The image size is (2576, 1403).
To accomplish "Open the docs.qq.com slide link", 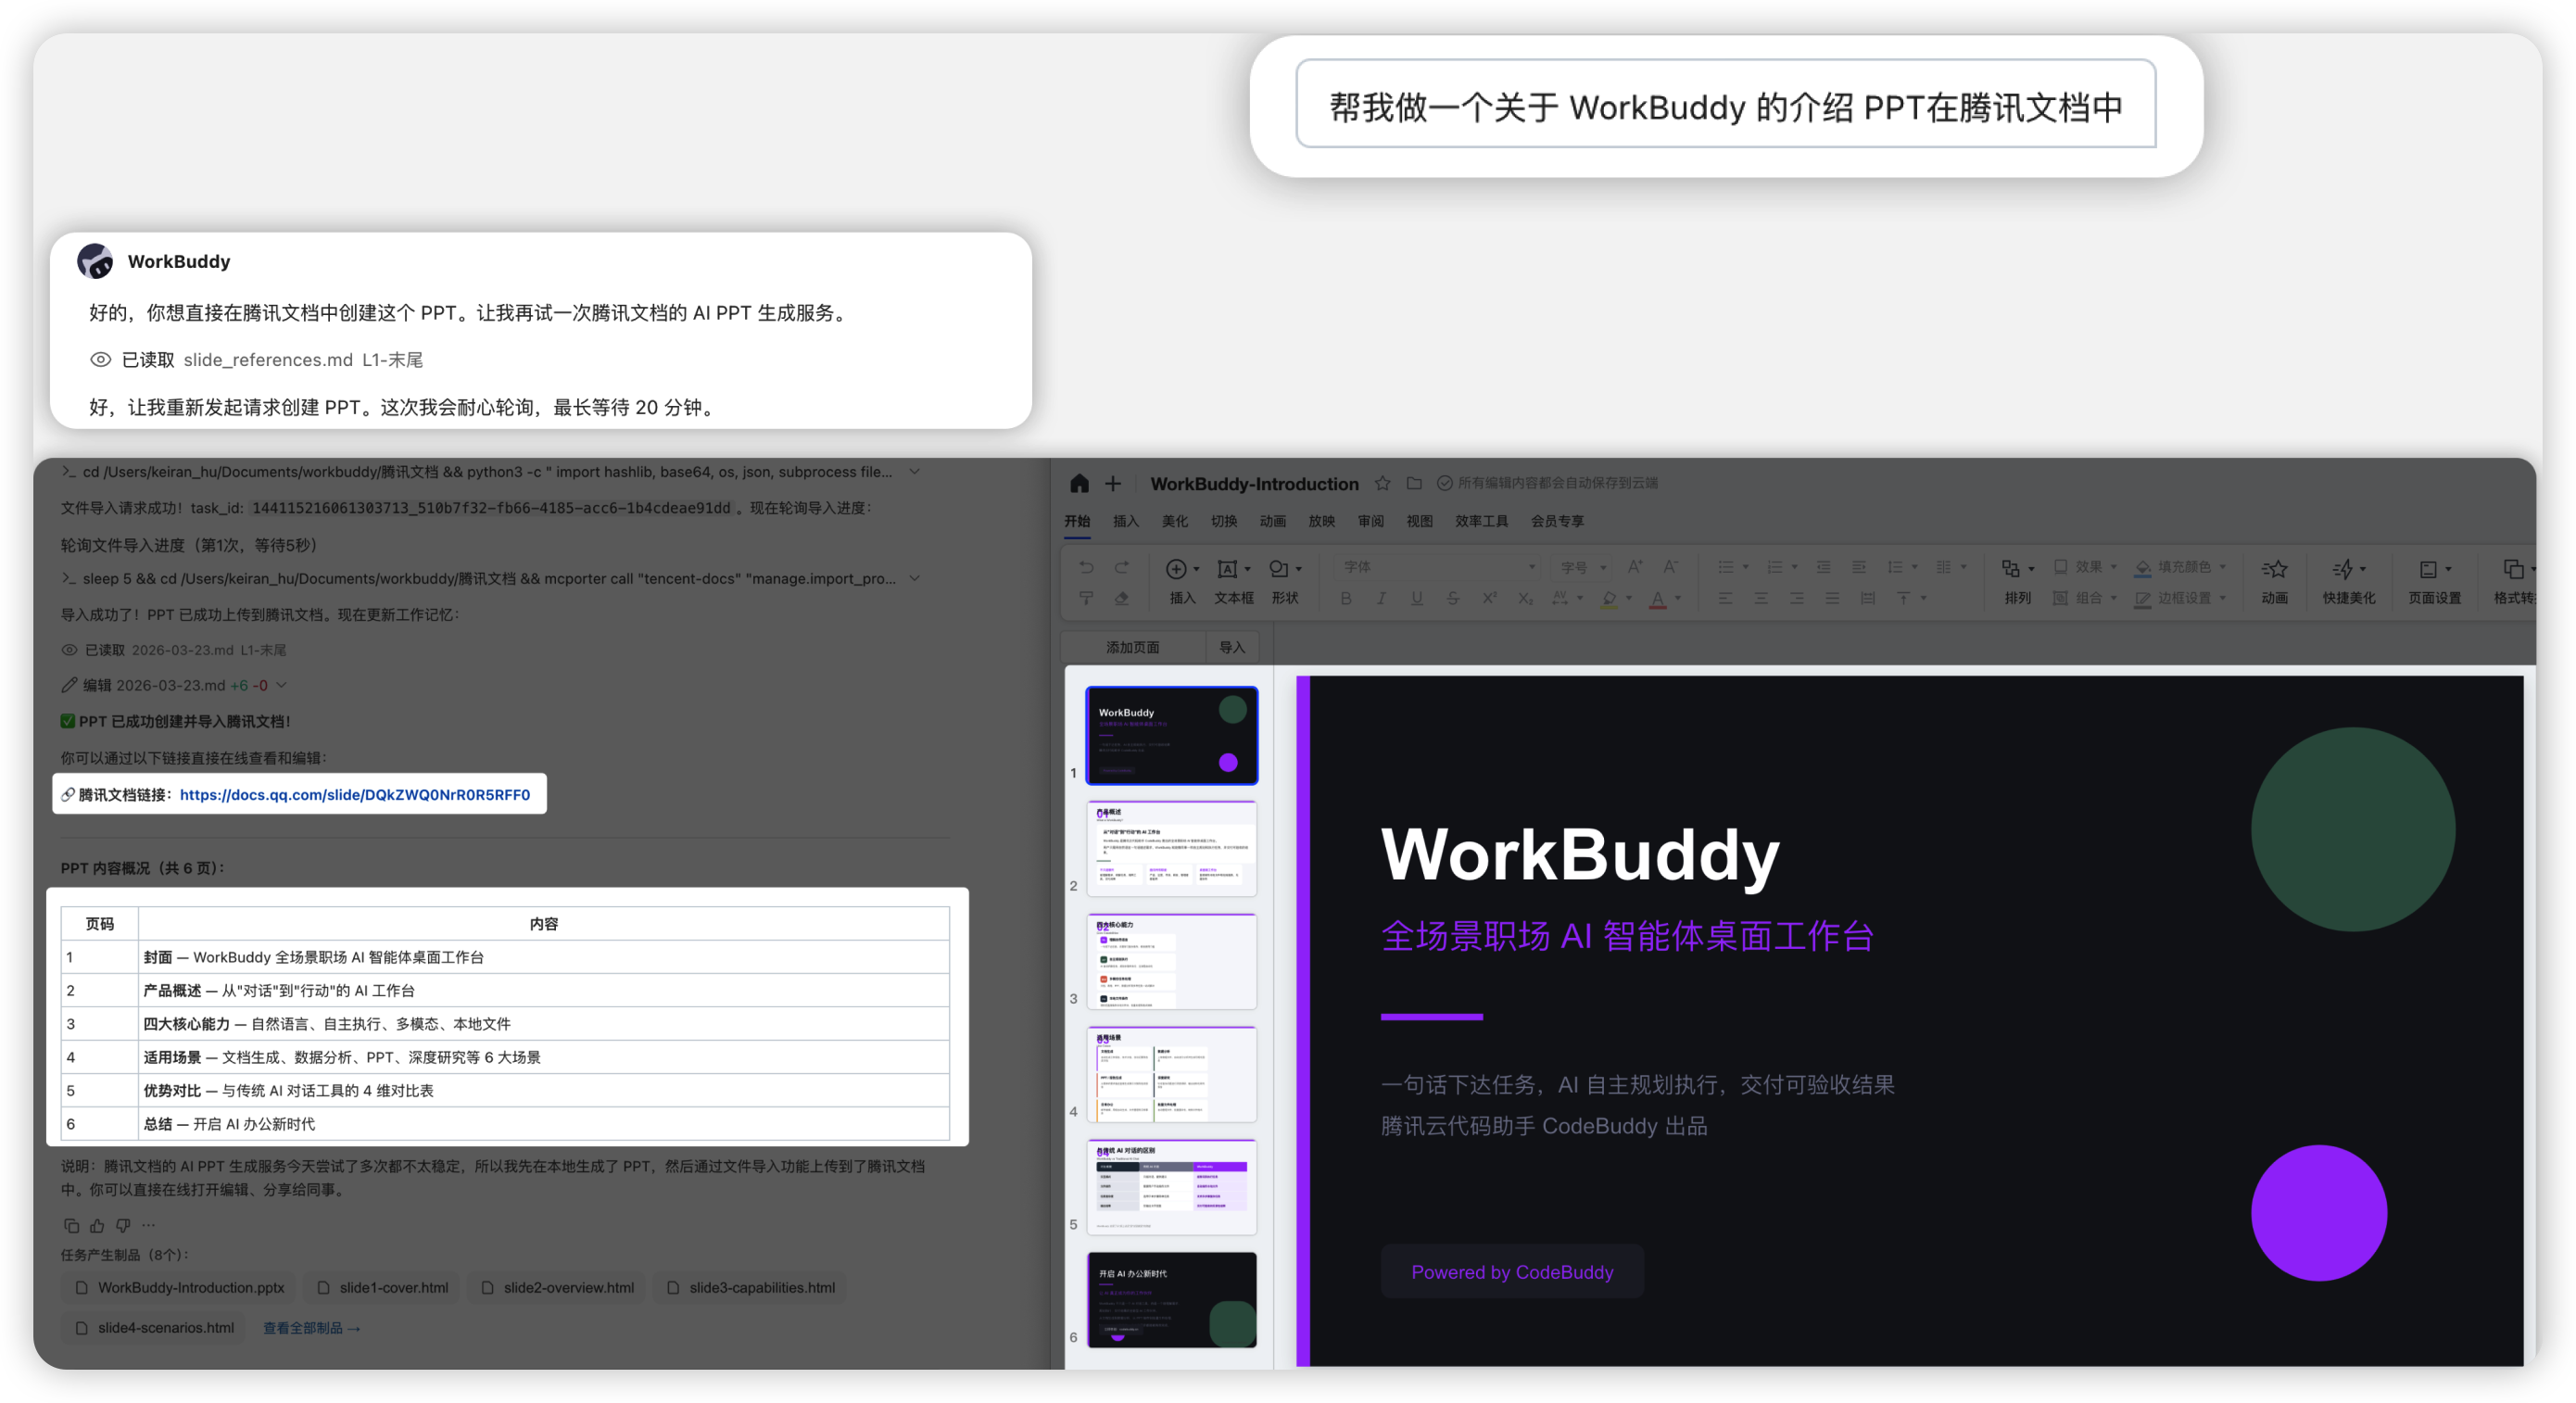I will pyautogui.click(x=354, y=795).
